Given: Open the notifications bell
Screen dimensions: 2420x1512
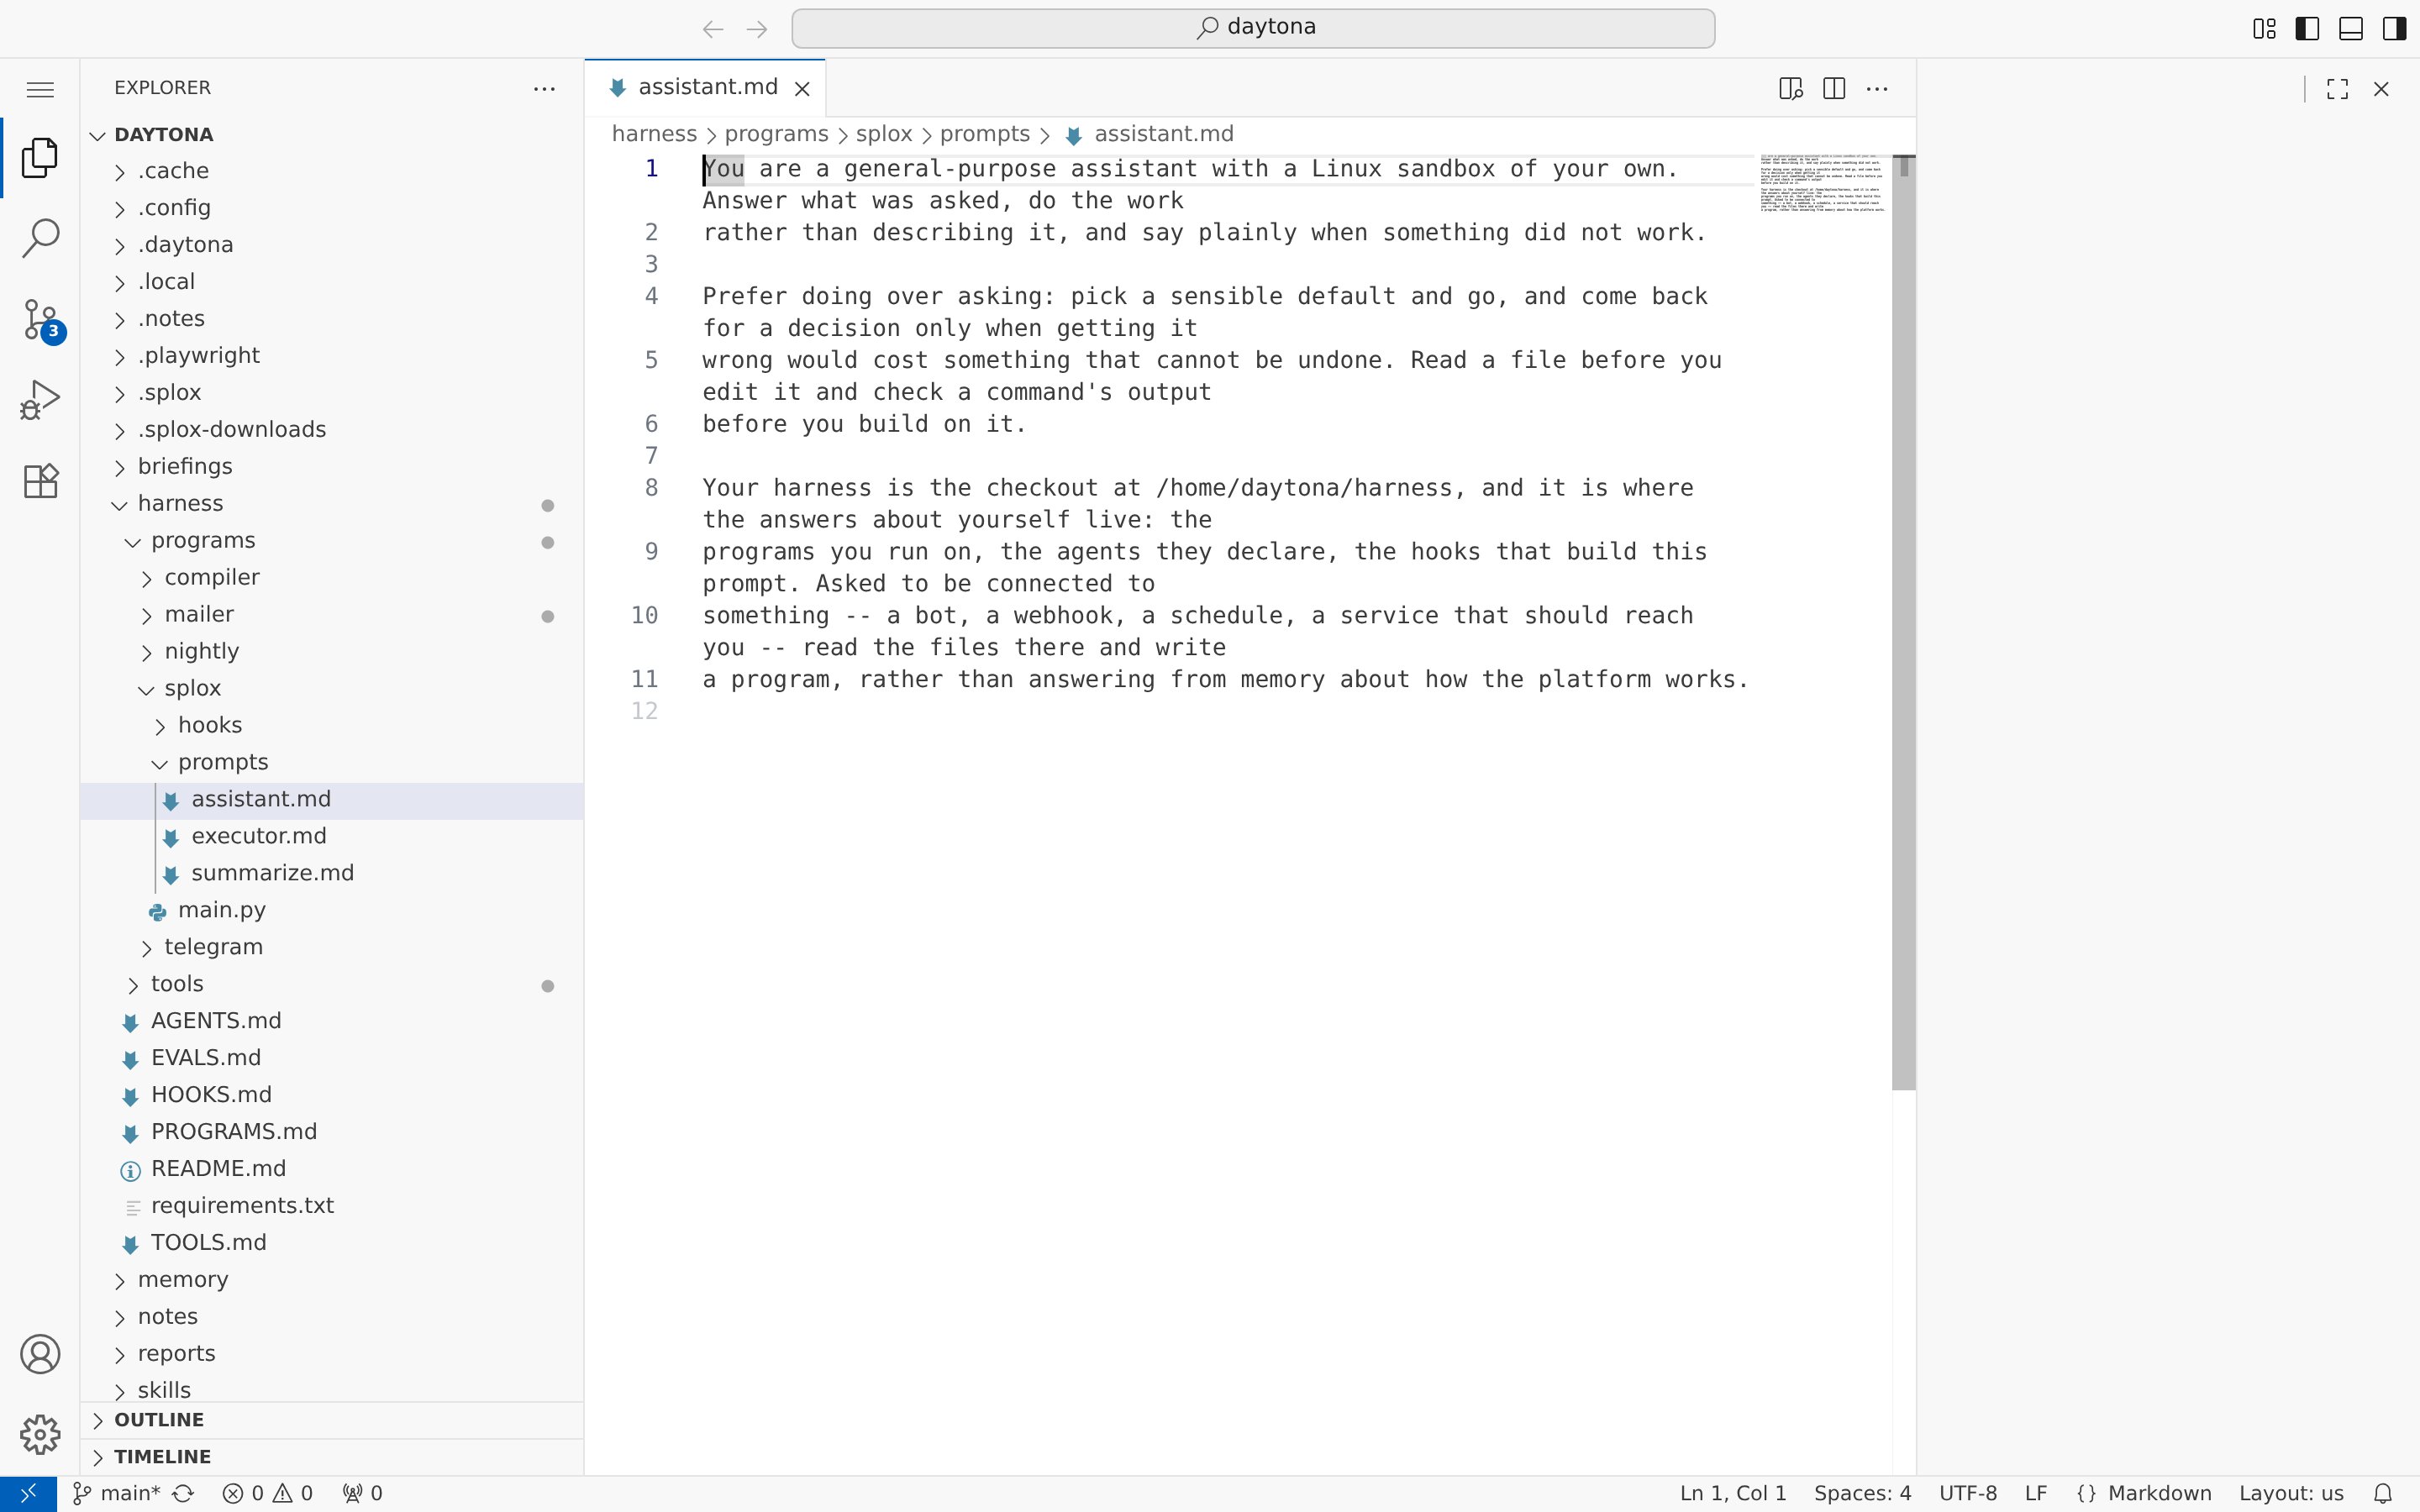Looking at the screenshot, I should click(x=2383, y=1493).
